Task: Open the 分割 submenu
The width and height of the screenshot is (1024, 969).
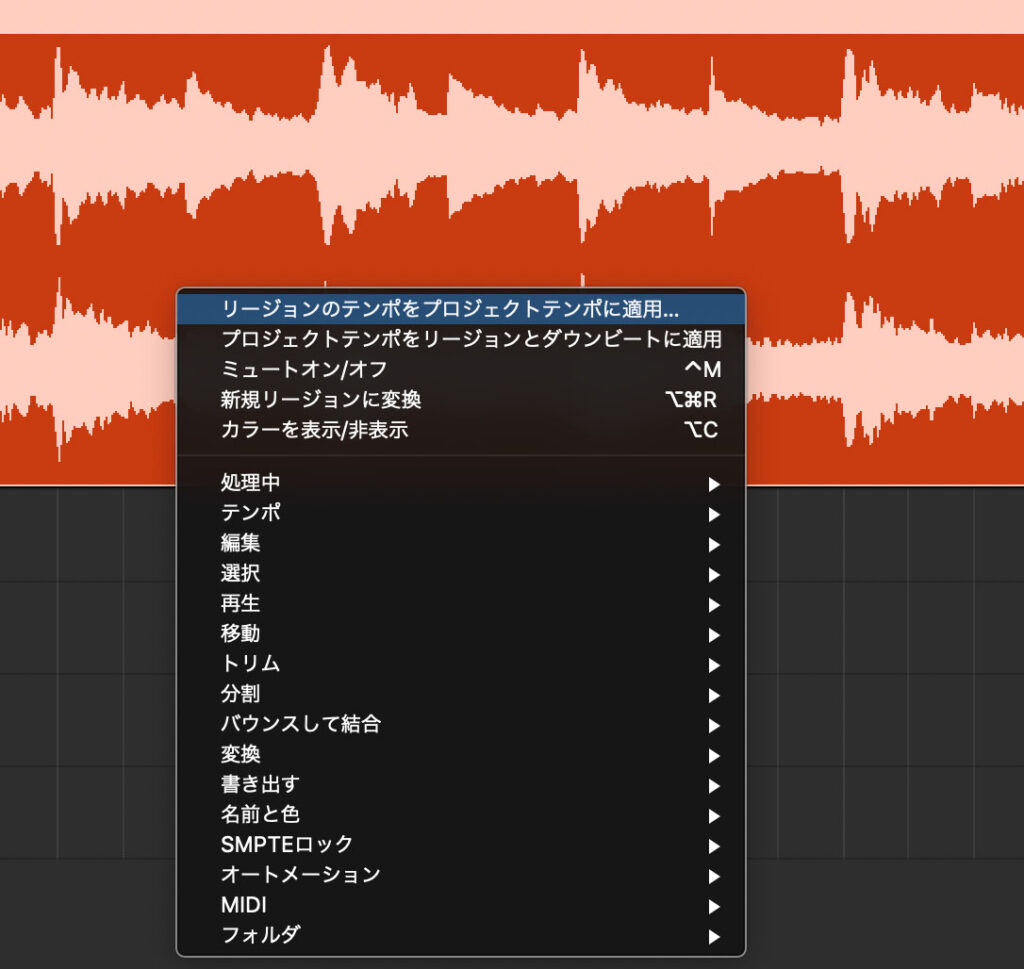Action: pos(461,693)
